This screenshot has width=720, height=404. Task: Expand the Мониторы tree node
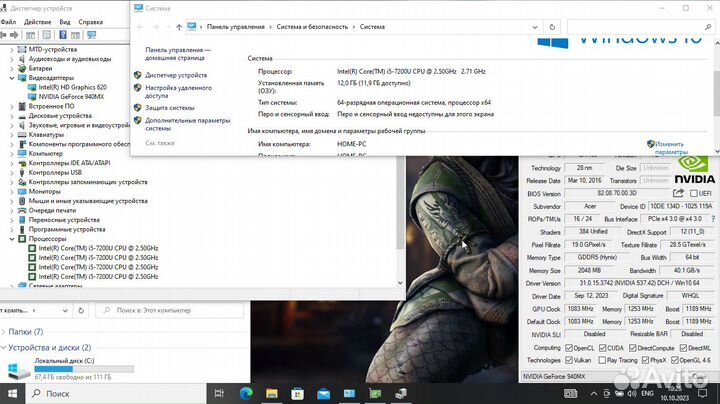coord(12,191)
